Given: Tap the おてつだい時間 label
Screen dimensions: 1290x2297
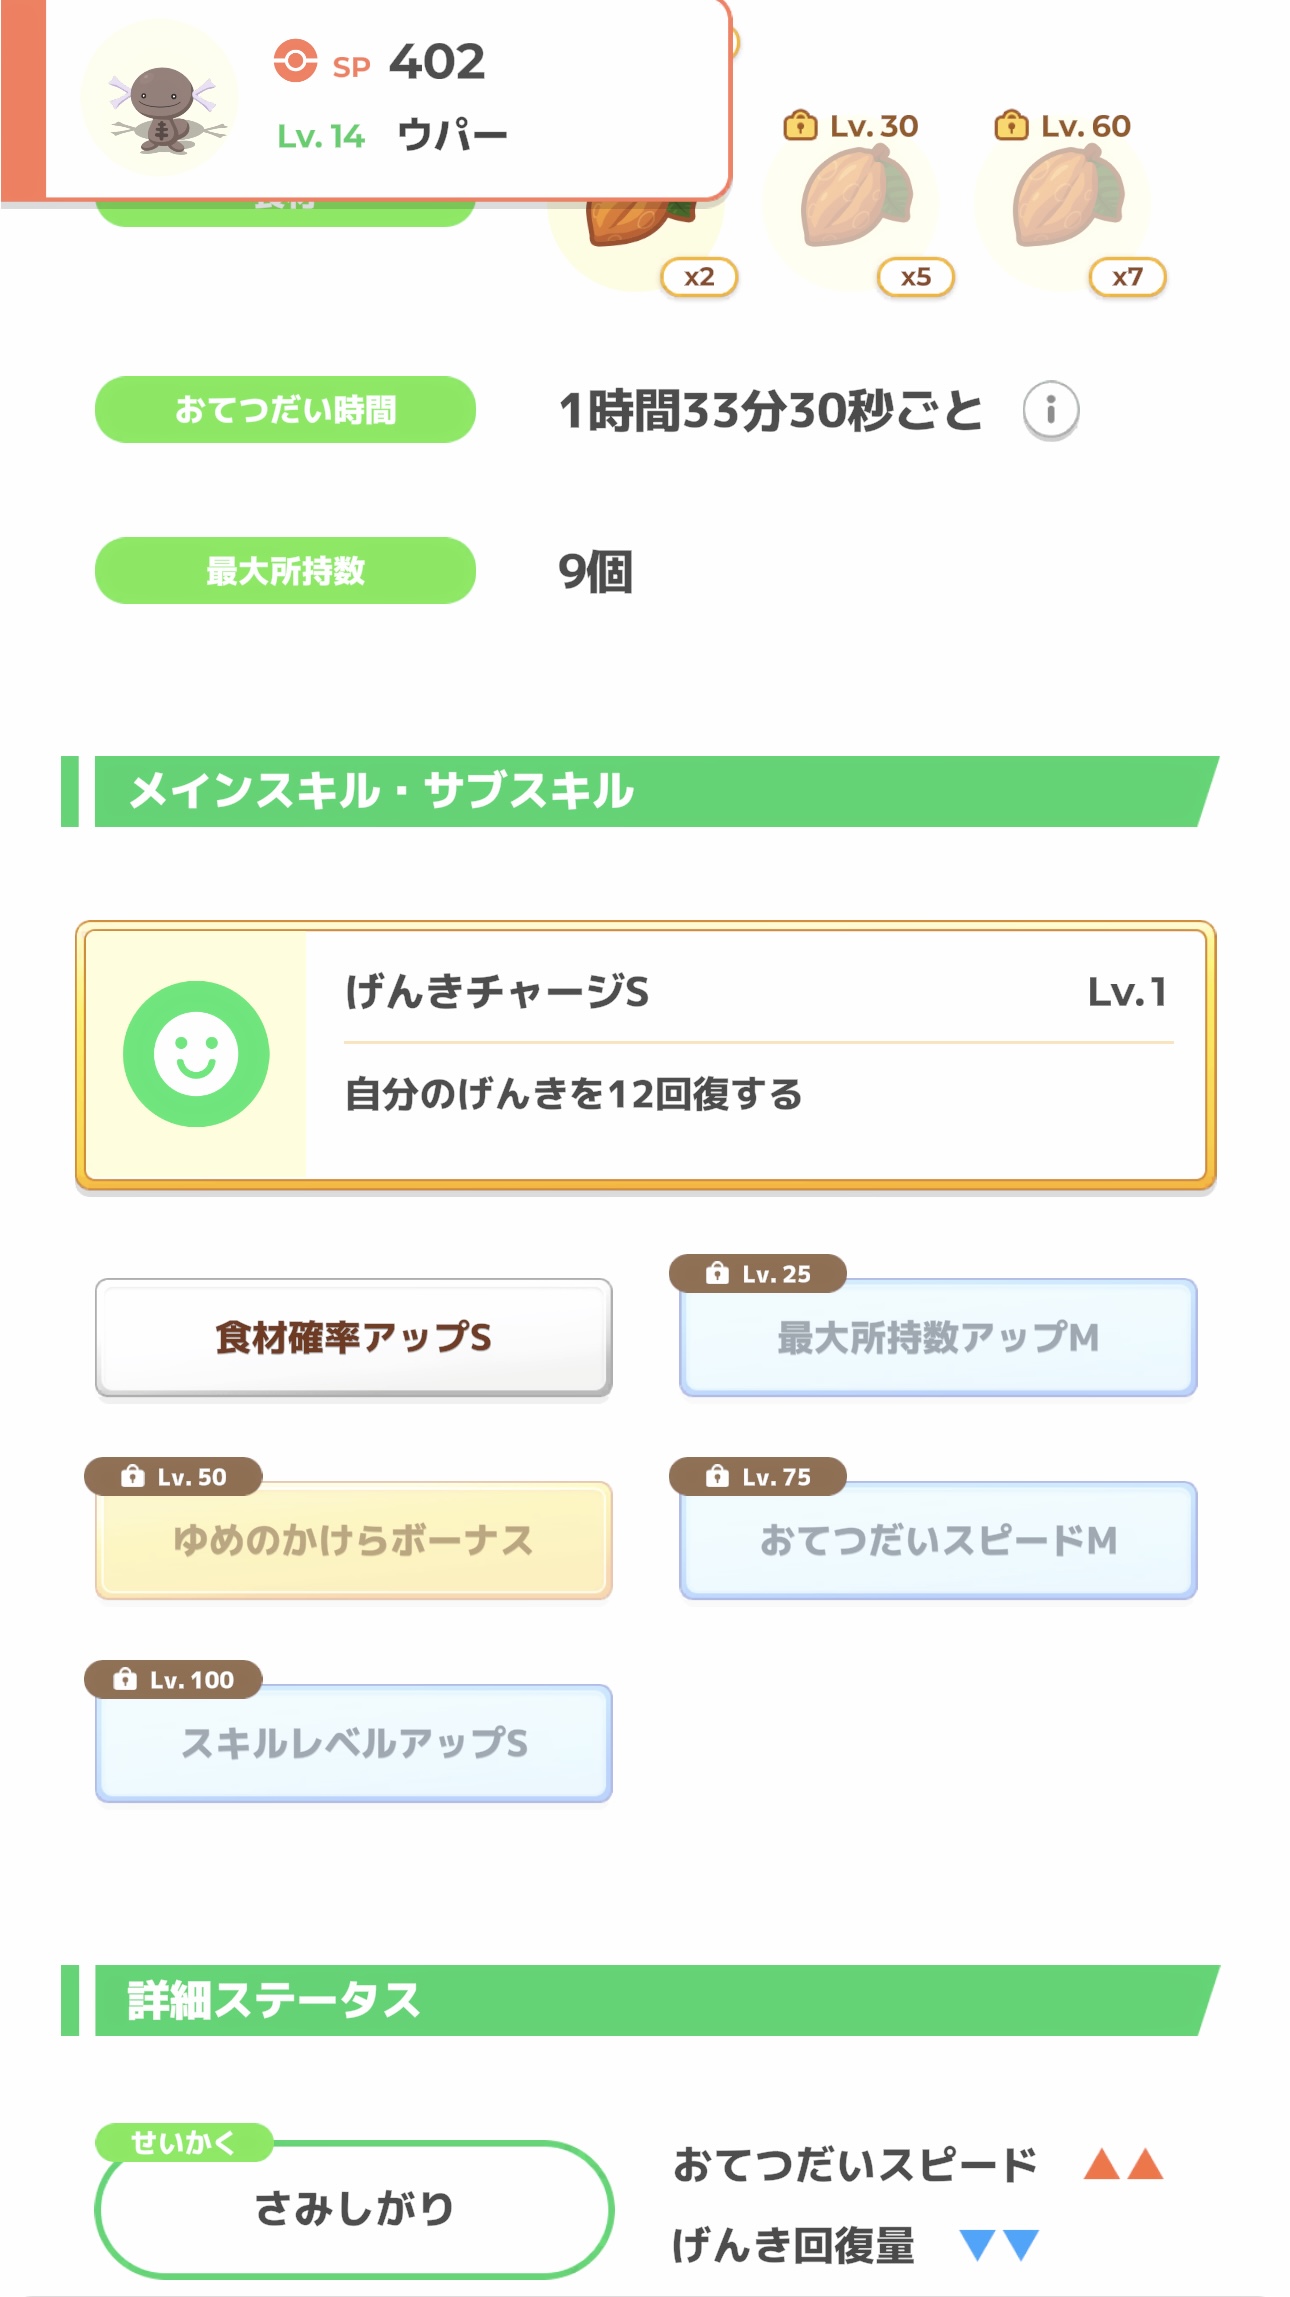Looking at the screenshot, I should 285,410.
